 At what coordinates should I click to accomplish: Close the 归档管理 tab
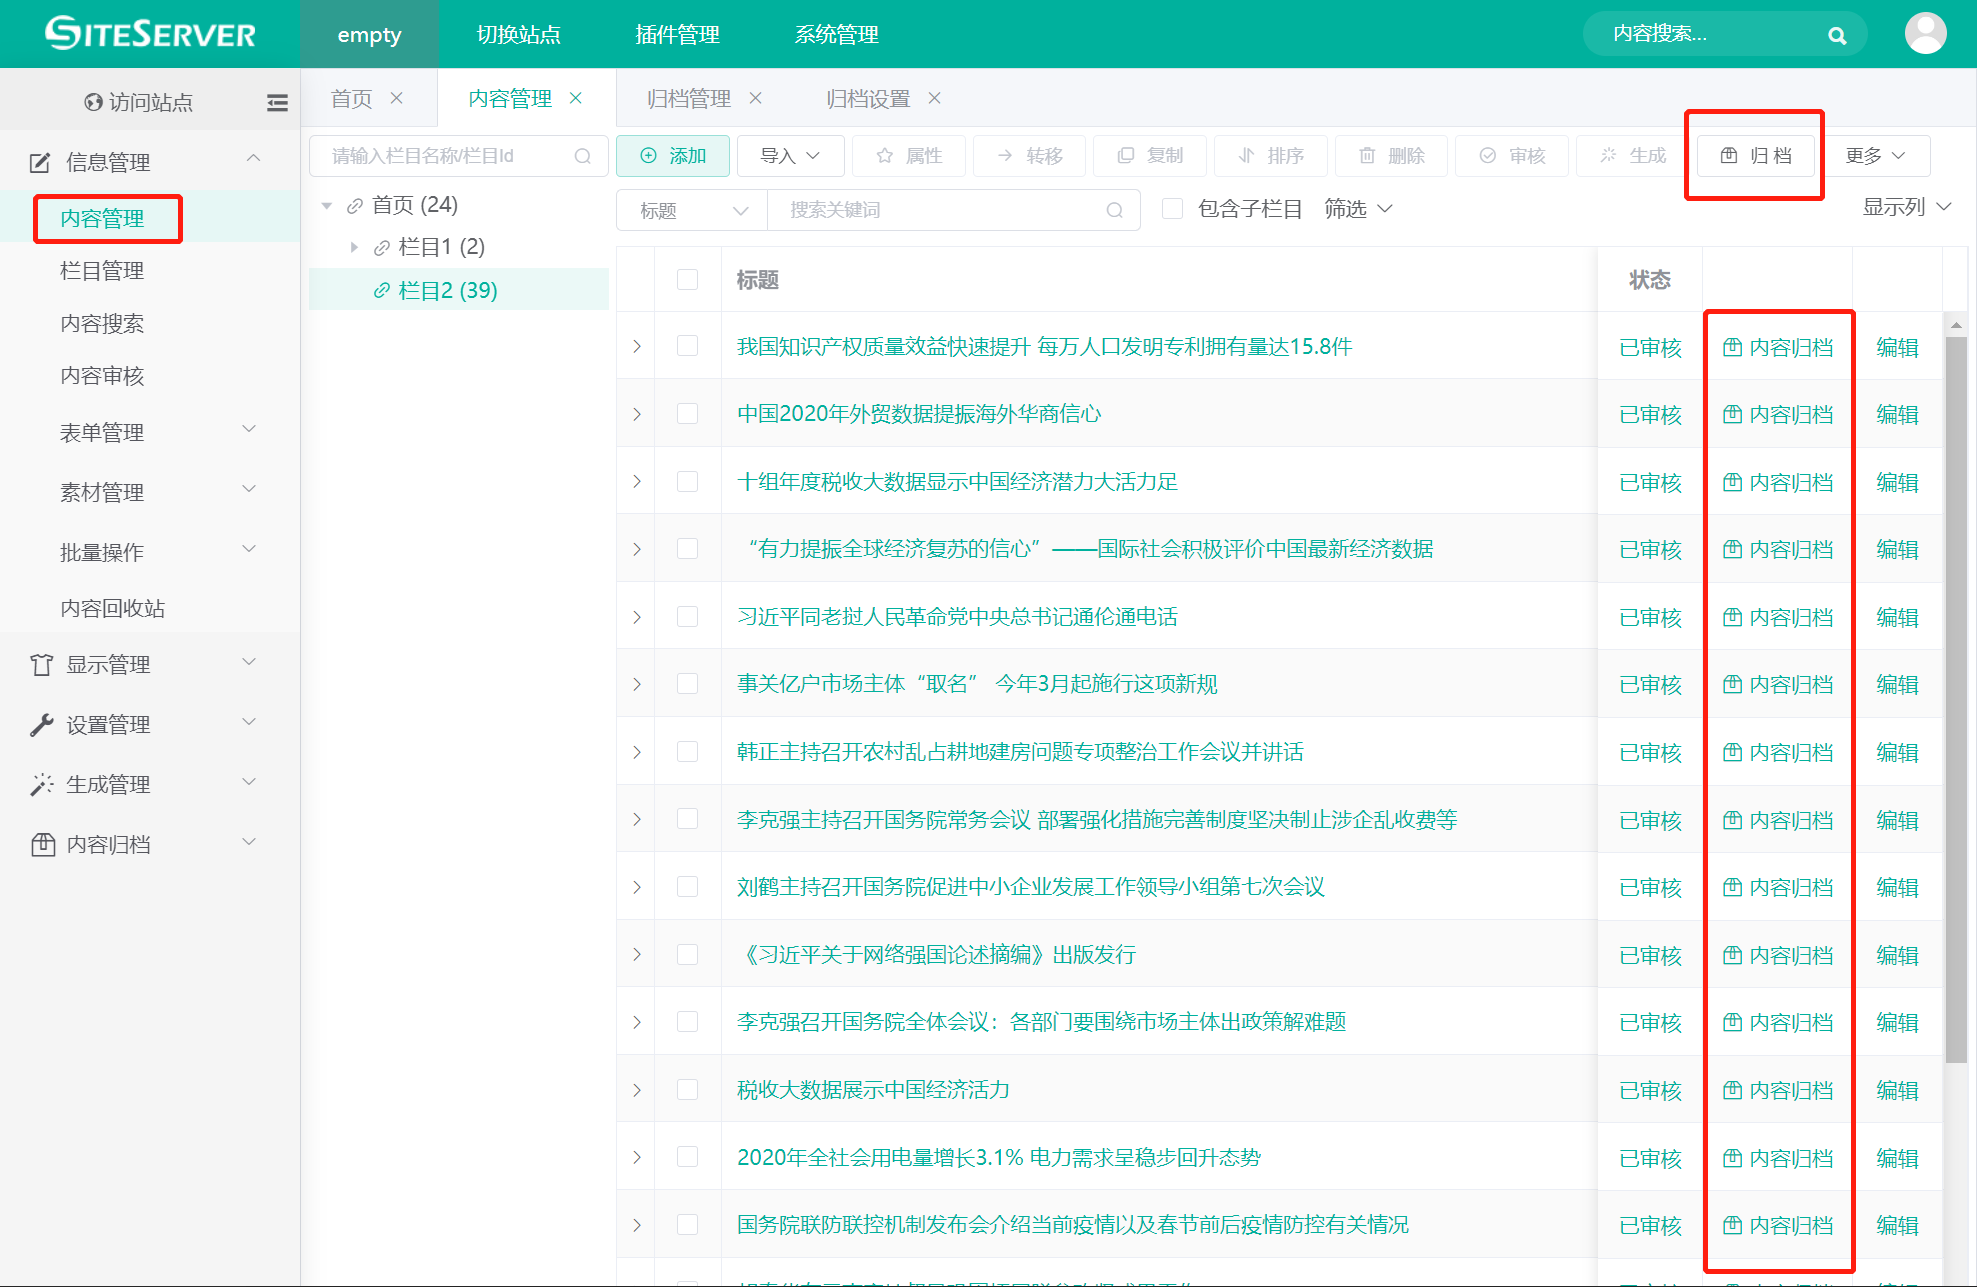click(756, 98)
